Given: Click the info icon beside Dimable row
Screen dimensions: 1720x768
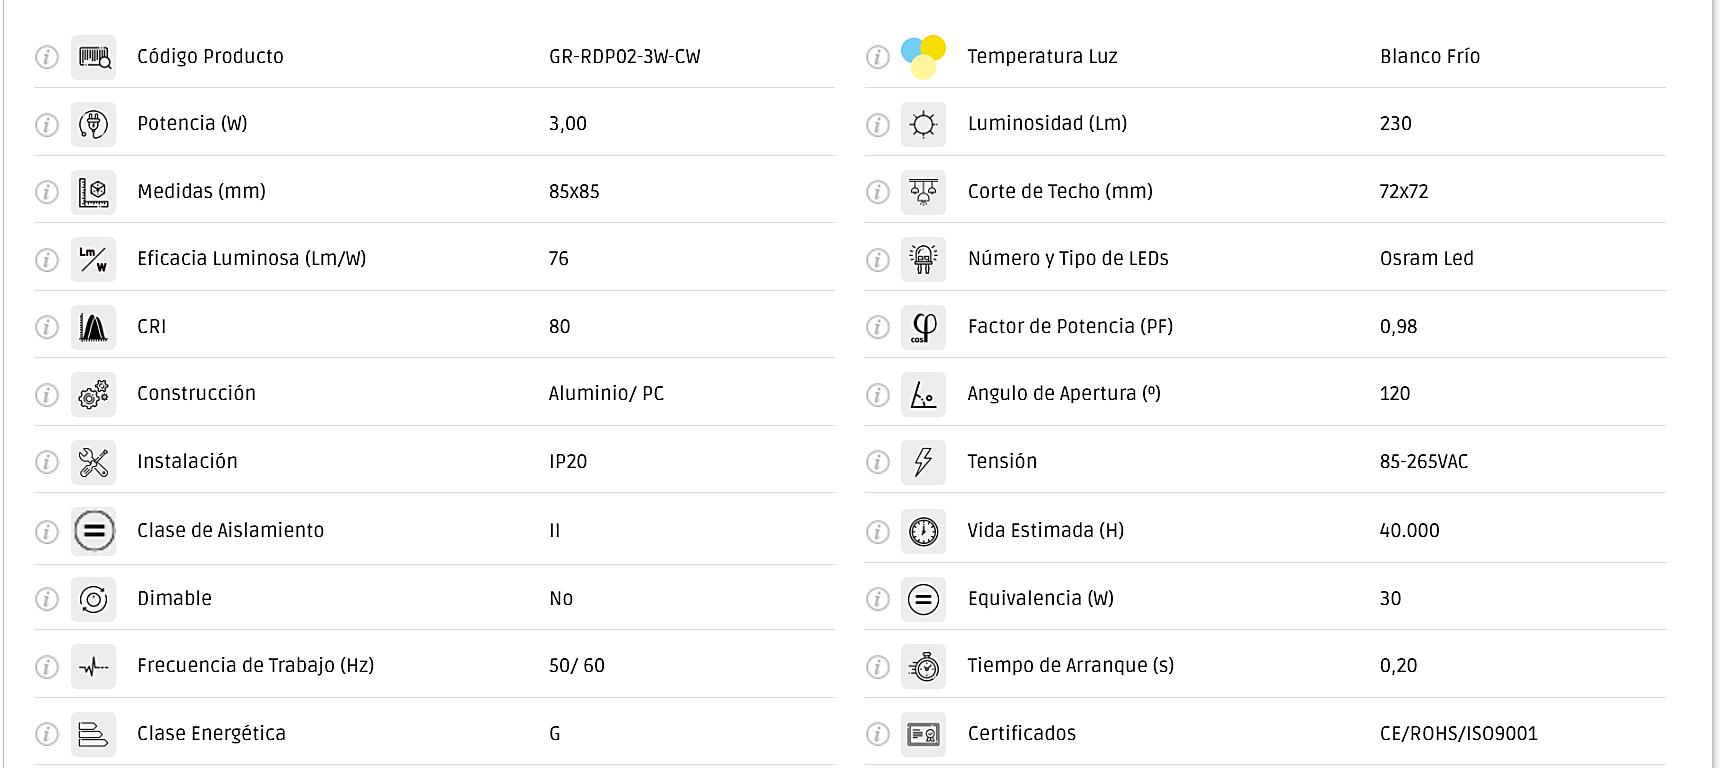Looking at the screenshot, I should (47, 599).
